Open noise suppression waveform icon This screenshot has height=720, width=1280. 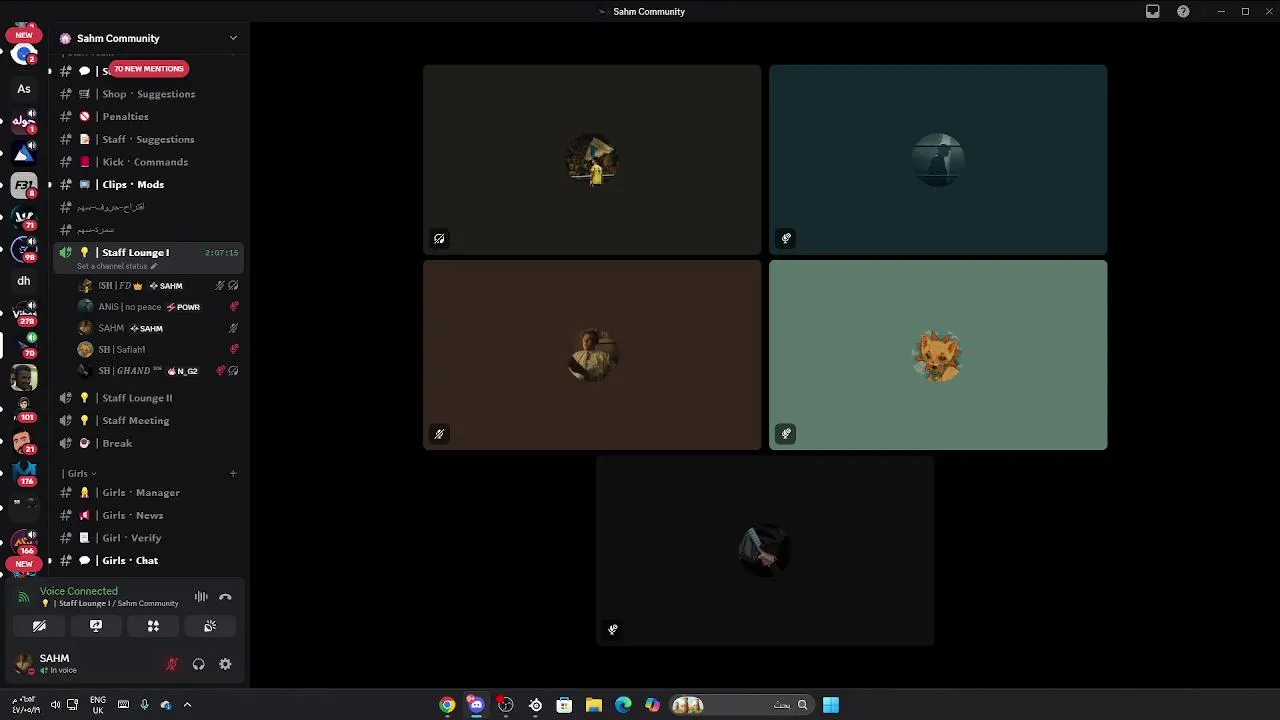click(x=201, y=597)
